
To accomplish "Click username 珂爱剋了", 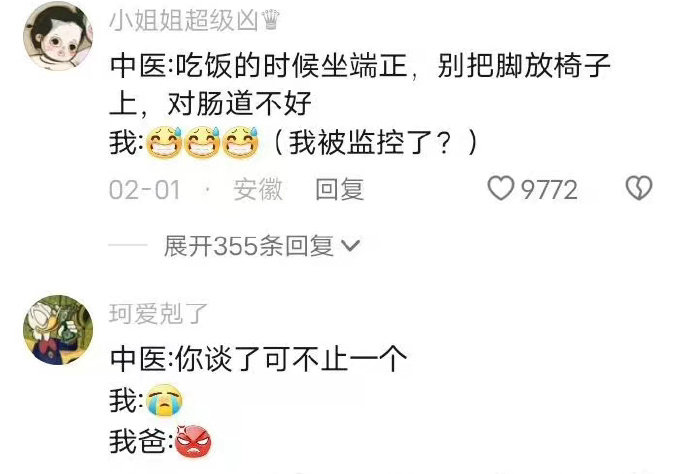I will [x=158, y=313].
